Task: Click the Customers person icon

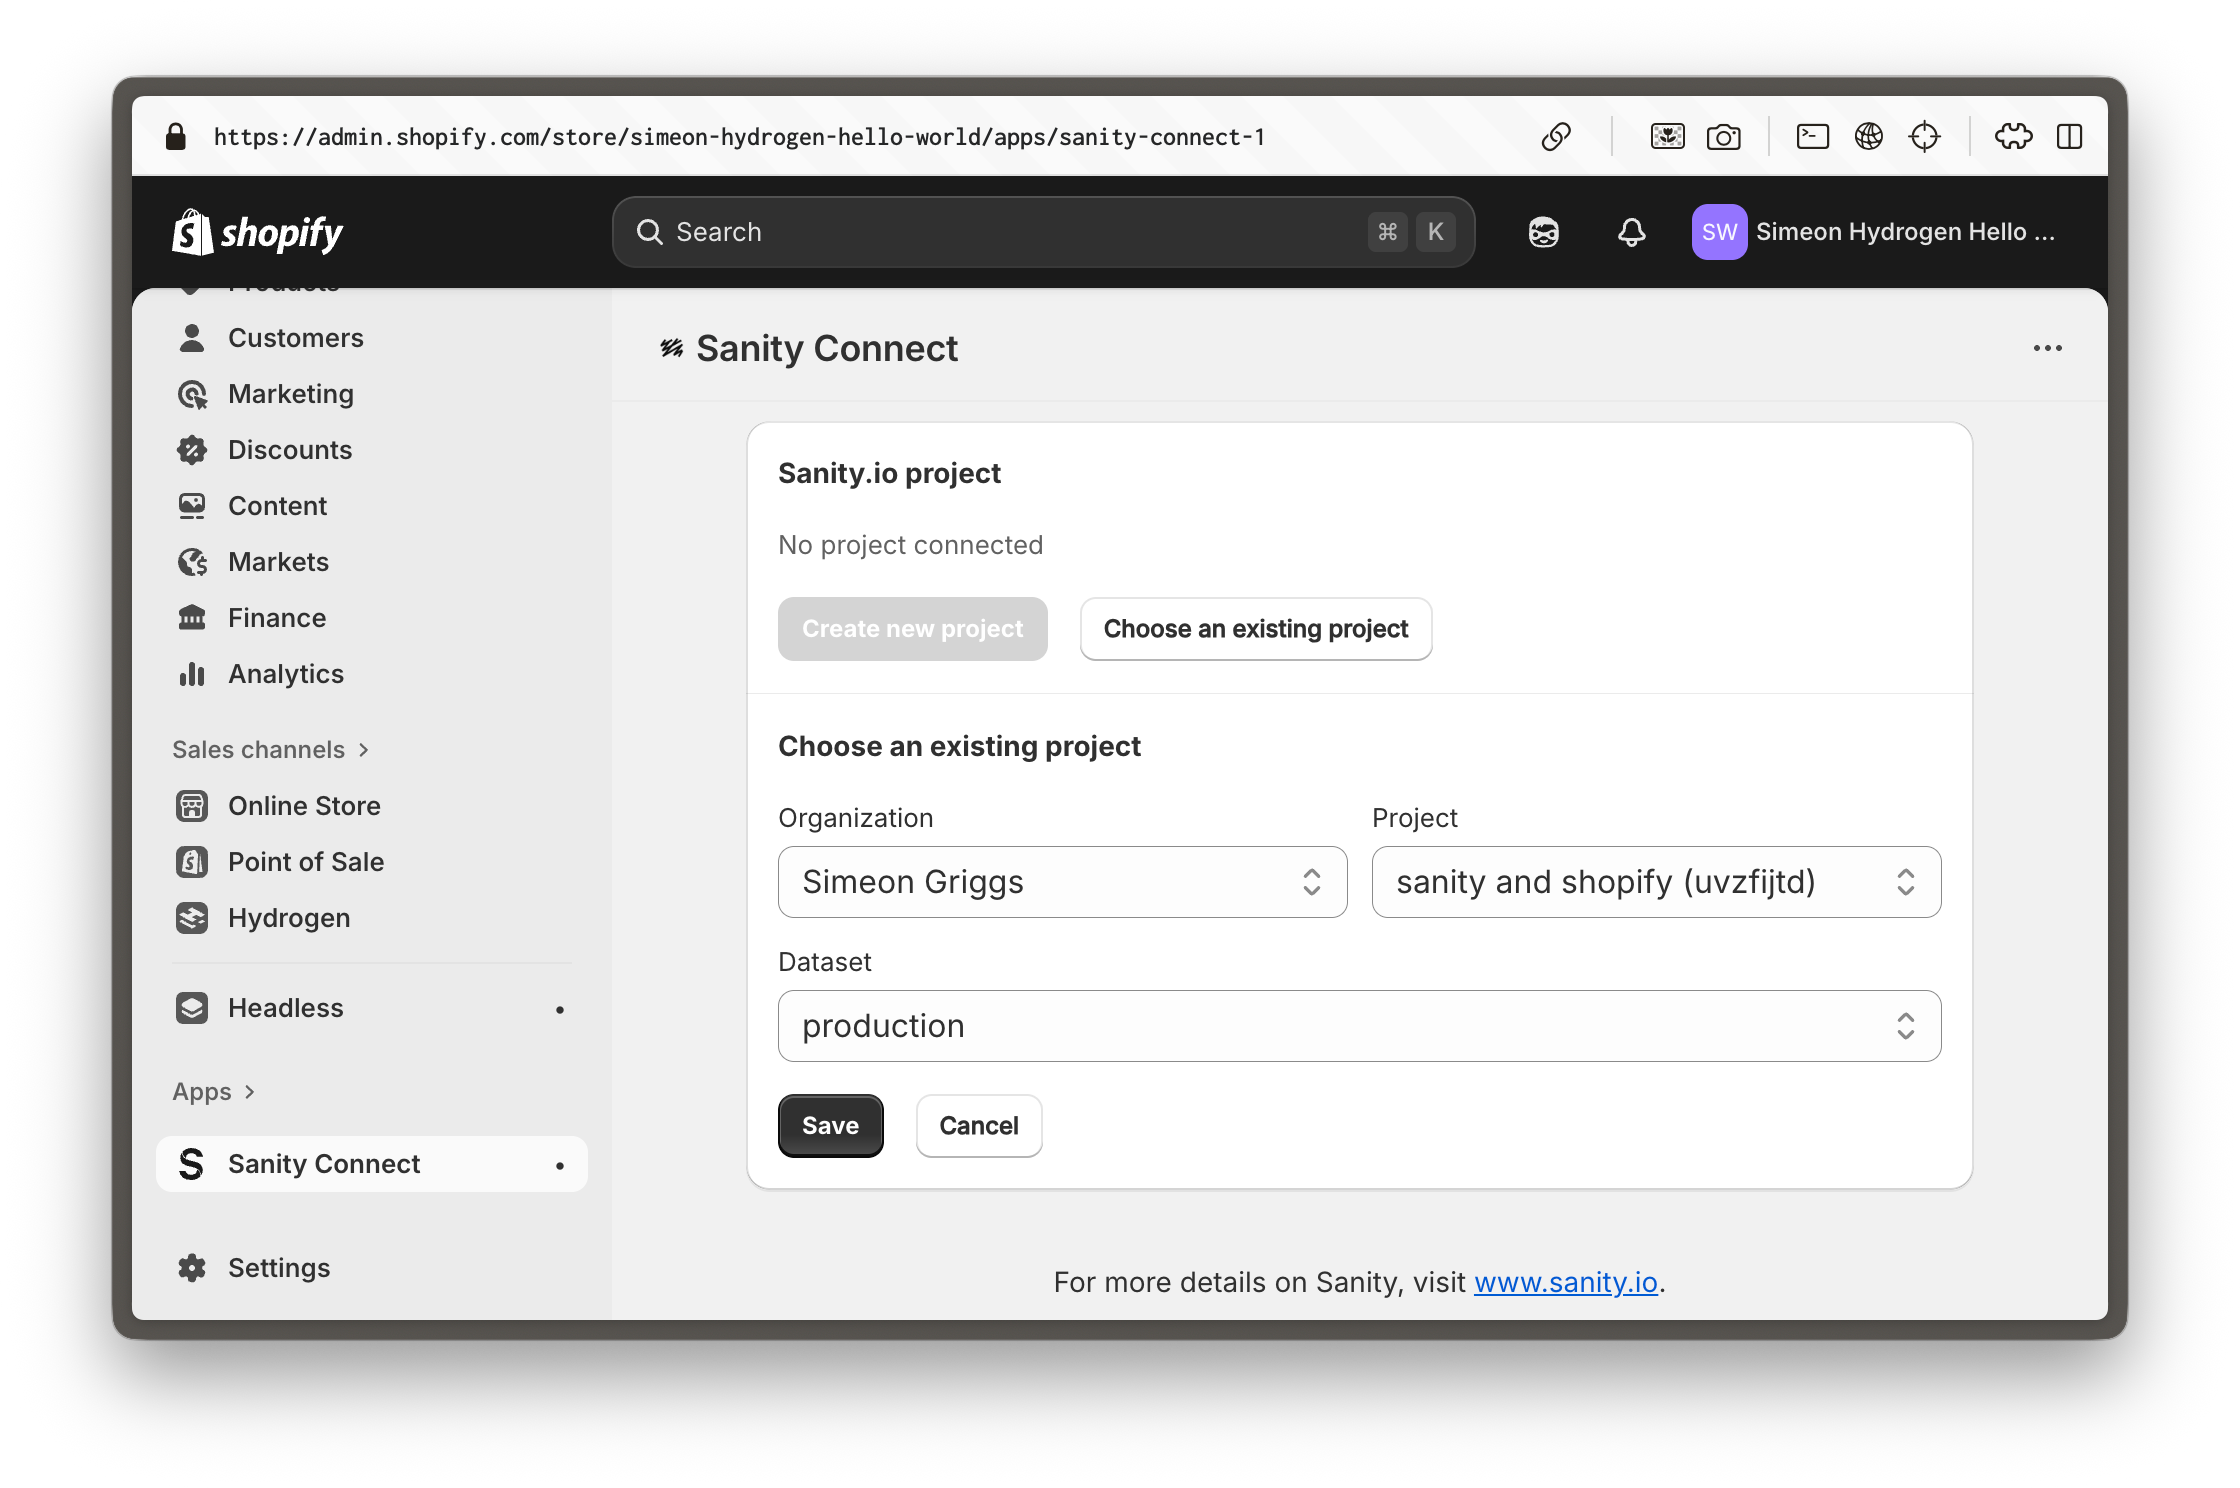Action: click(192, 338)
